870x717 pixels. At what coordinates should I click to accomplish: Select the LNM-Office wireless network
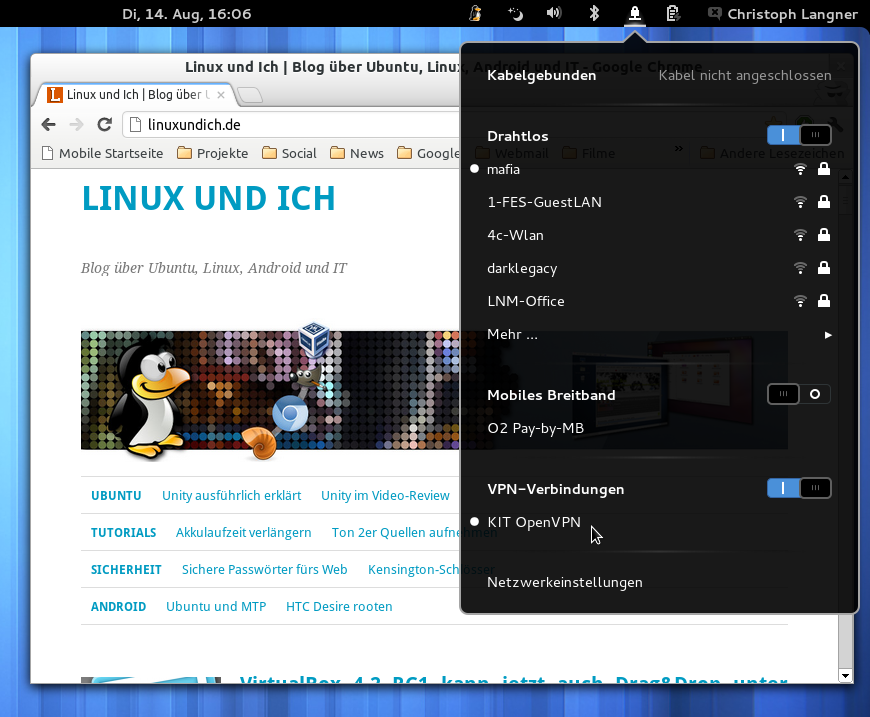click(526, 301)
